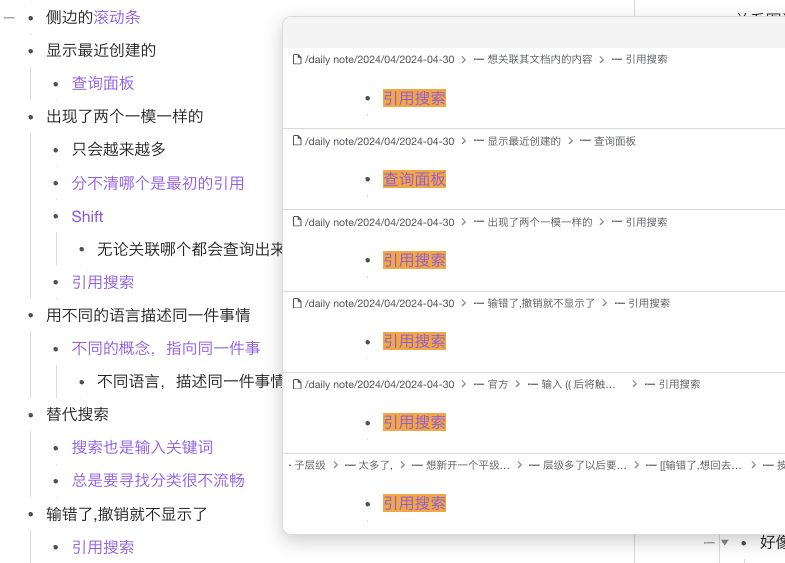Select the 只会越来越多 block
785x563 pixels.
click(119, 150)
